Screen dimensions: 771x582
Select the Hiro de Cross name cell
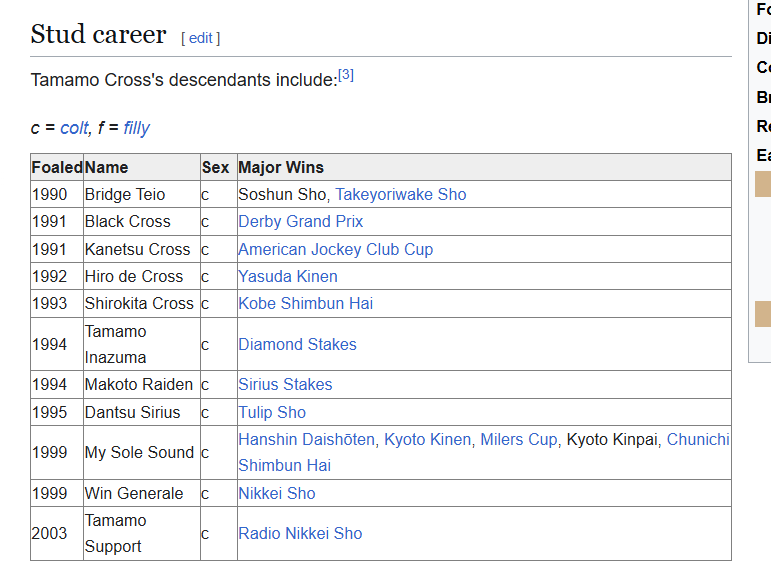tap(142, 276)
